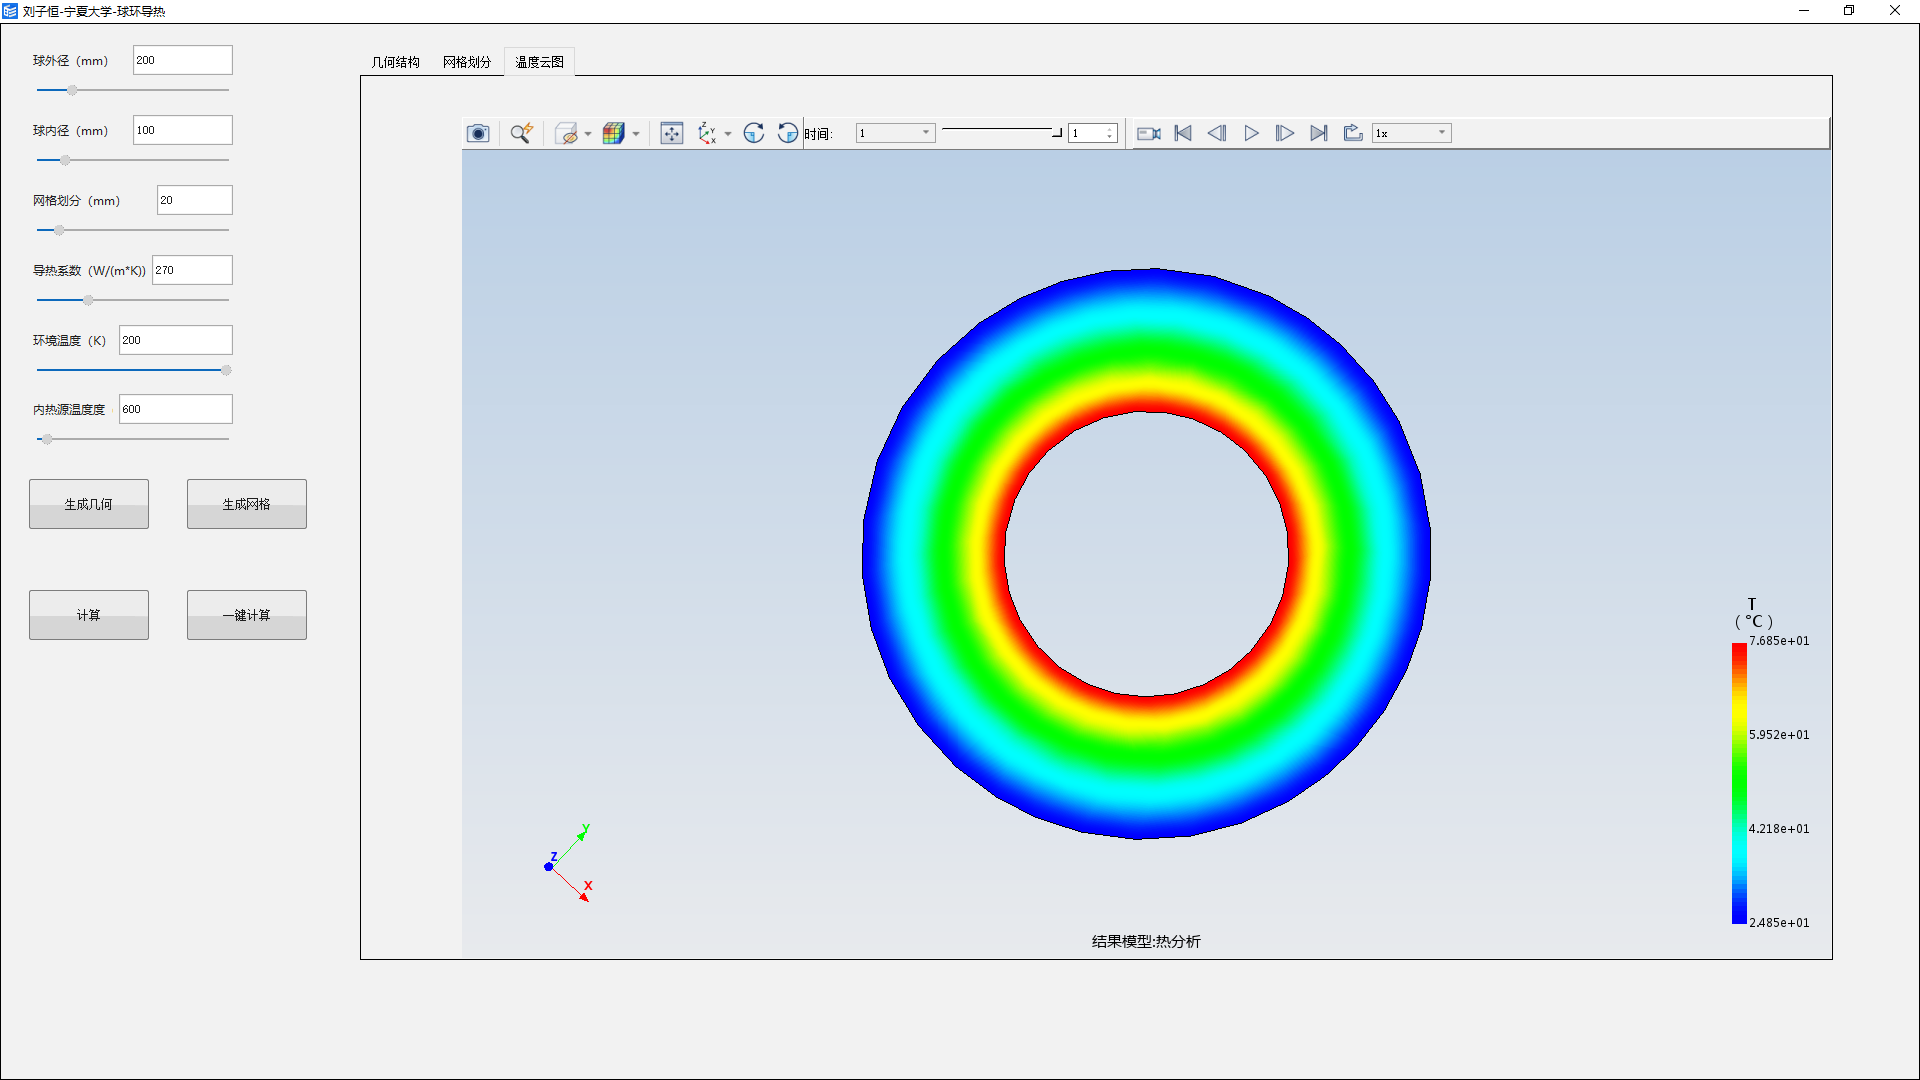Click the 导热系数 input field
The image size is (1920, 1080).
pyautogui.click(x=192, y=270)
